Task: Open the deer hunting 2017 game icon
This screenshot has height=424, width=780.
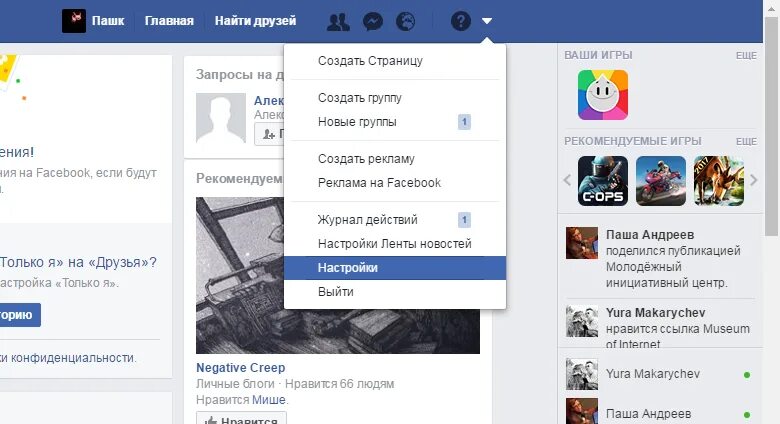Action: pyautogui.click(x=719, y=181)
